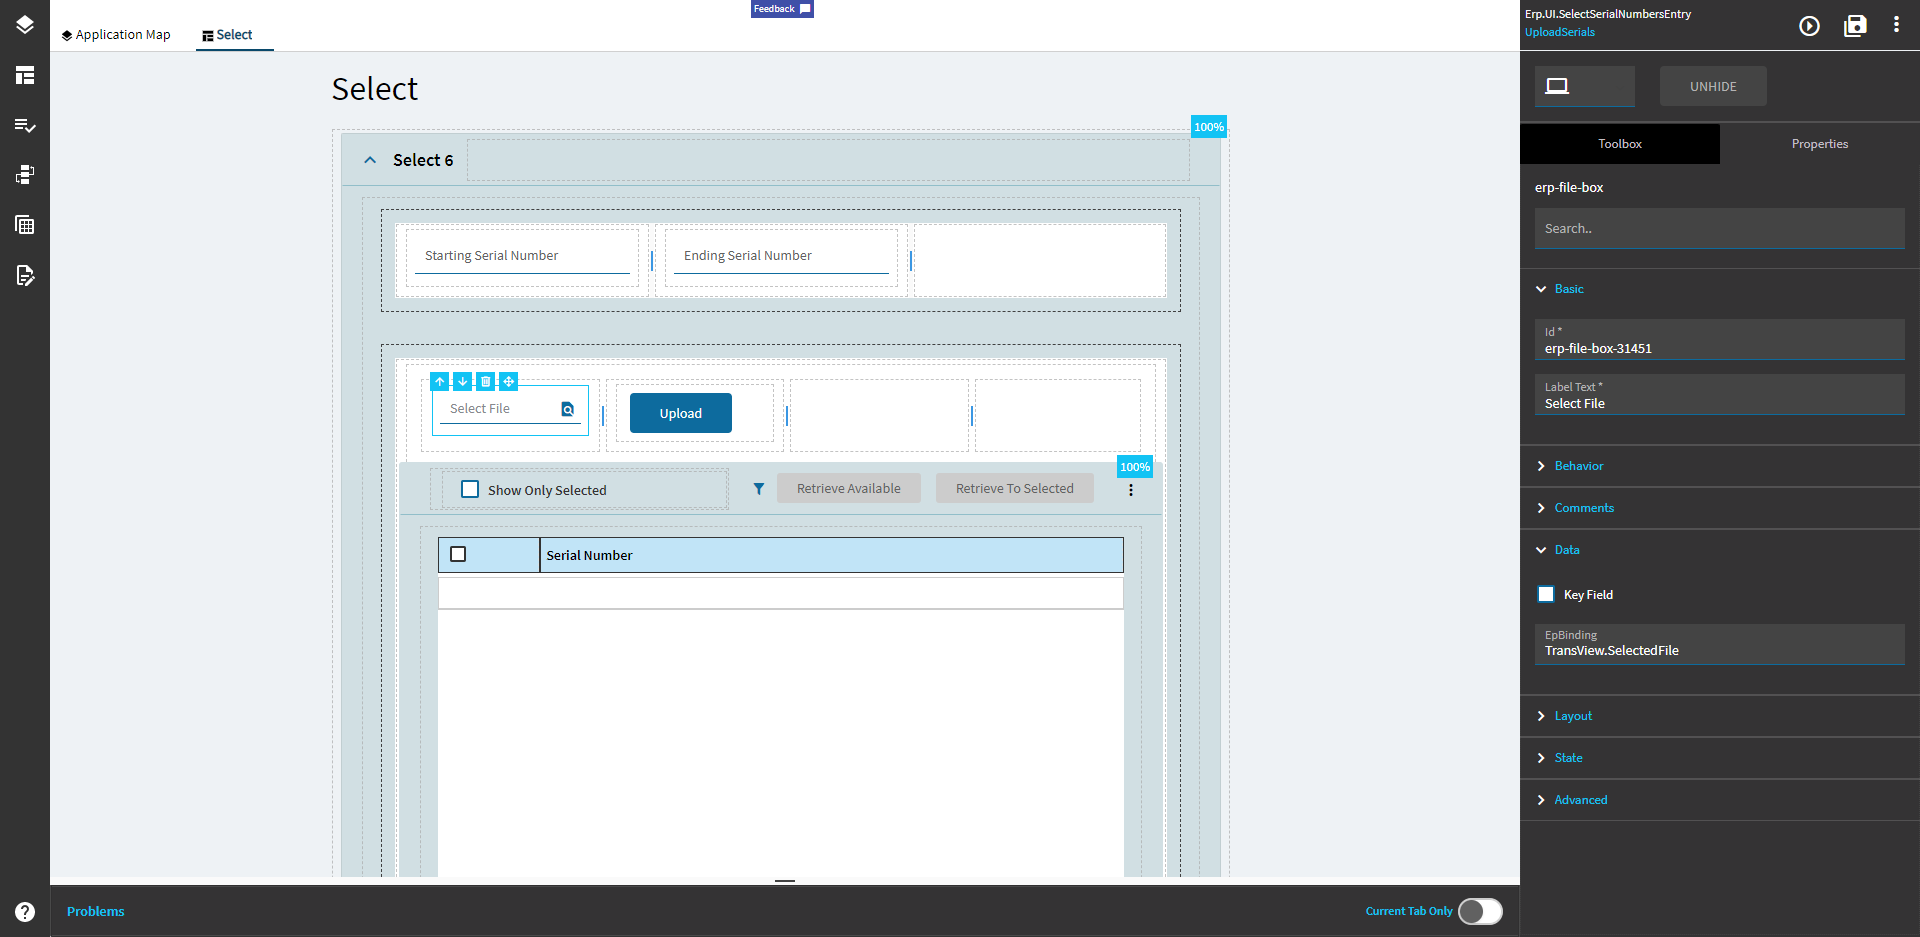
Task: Click the EpBinding field
Action: click(1720, 644)
